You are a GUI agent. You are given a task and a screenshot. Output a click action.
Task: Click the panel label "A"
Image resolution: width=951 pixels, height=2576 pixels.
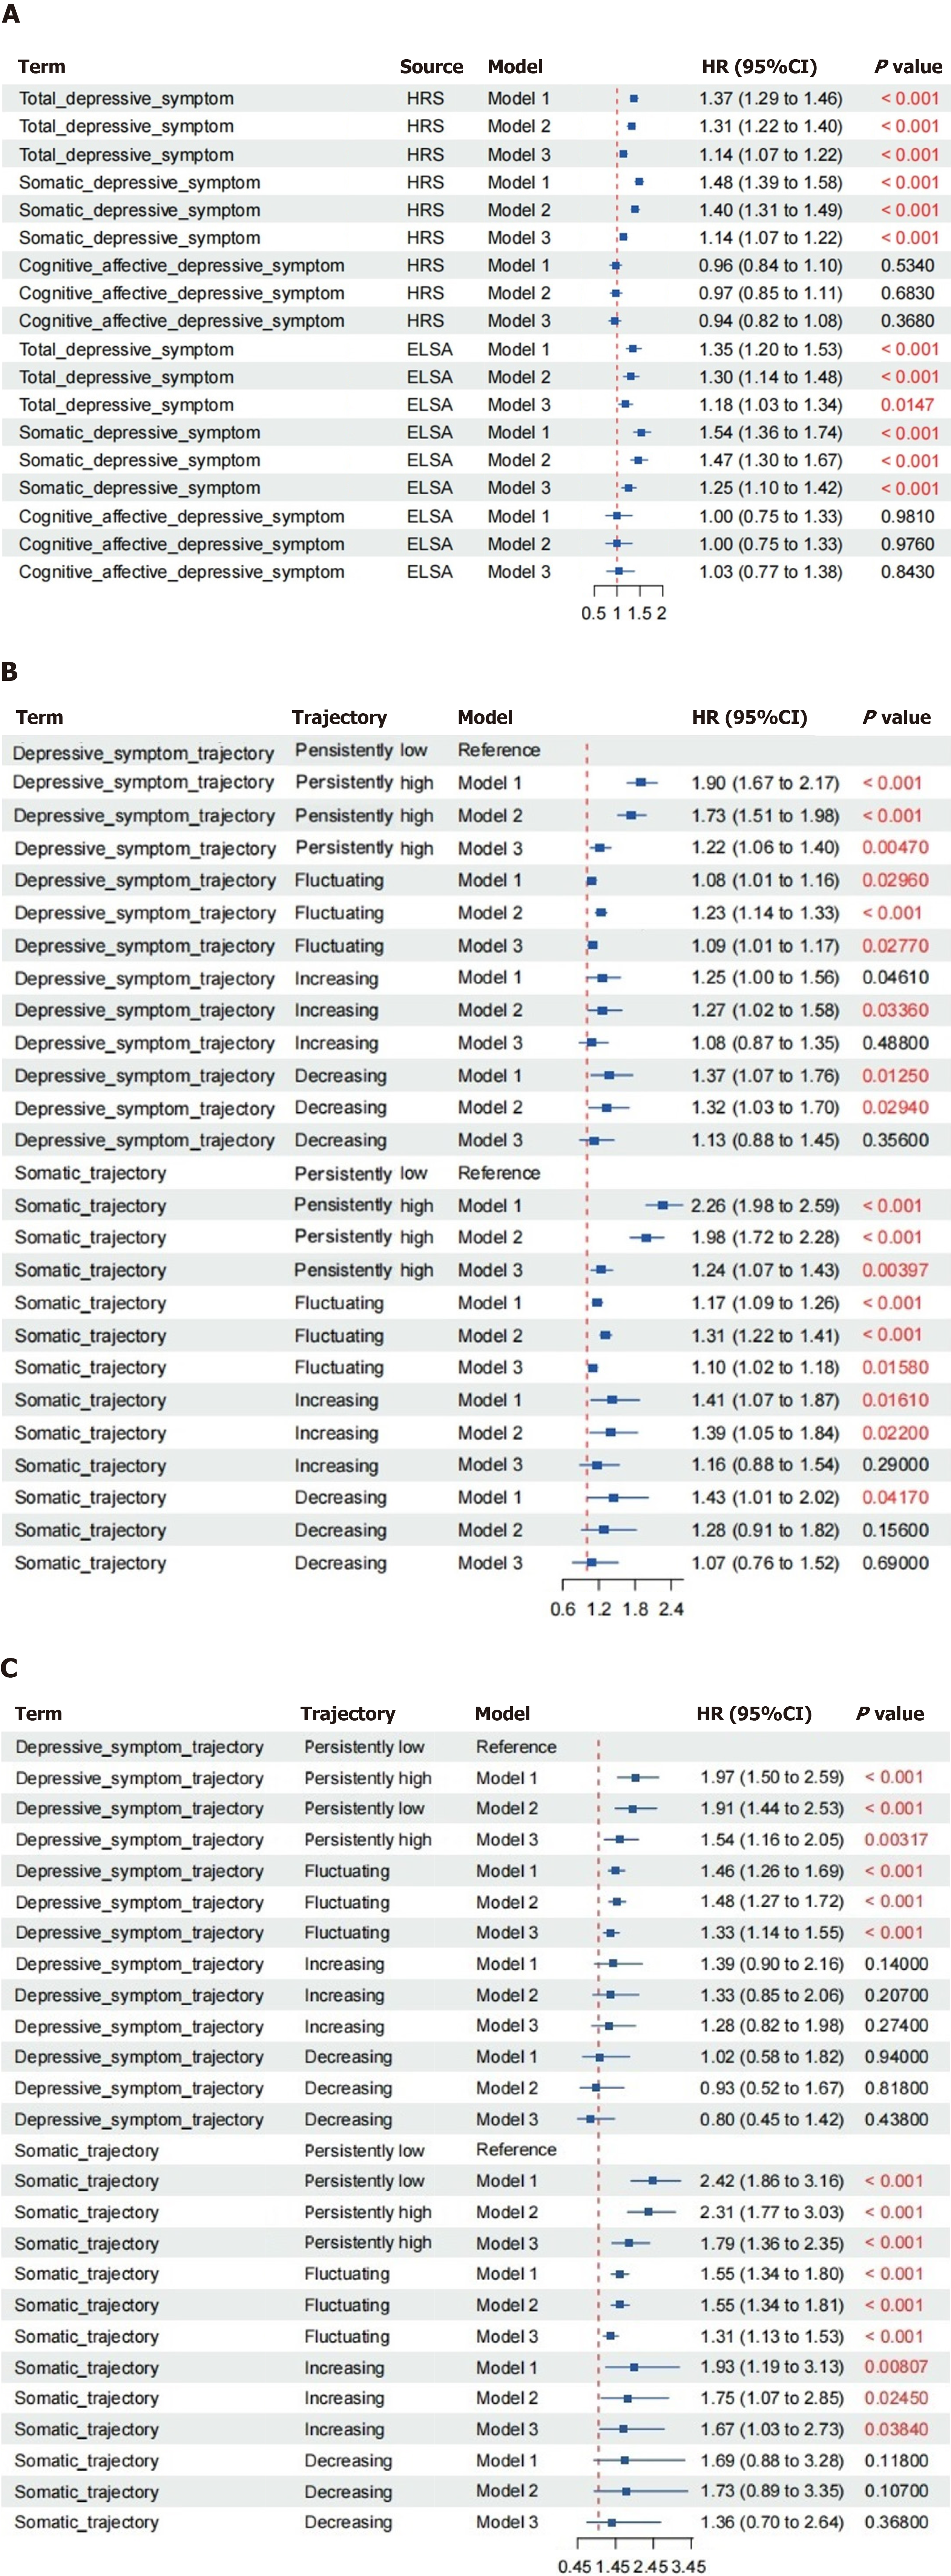(x=11, y=14)
